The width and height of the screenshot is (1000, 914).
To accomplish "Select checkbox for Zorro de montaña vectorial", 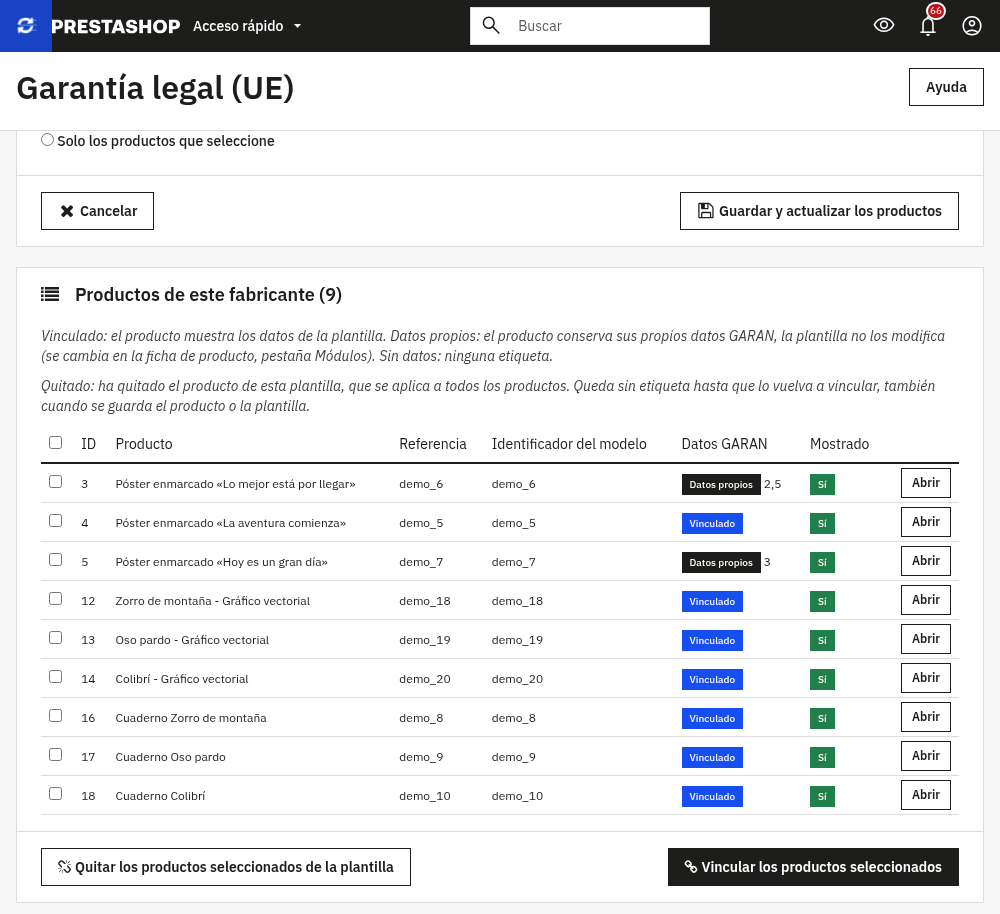I will [x=55, y=598].
